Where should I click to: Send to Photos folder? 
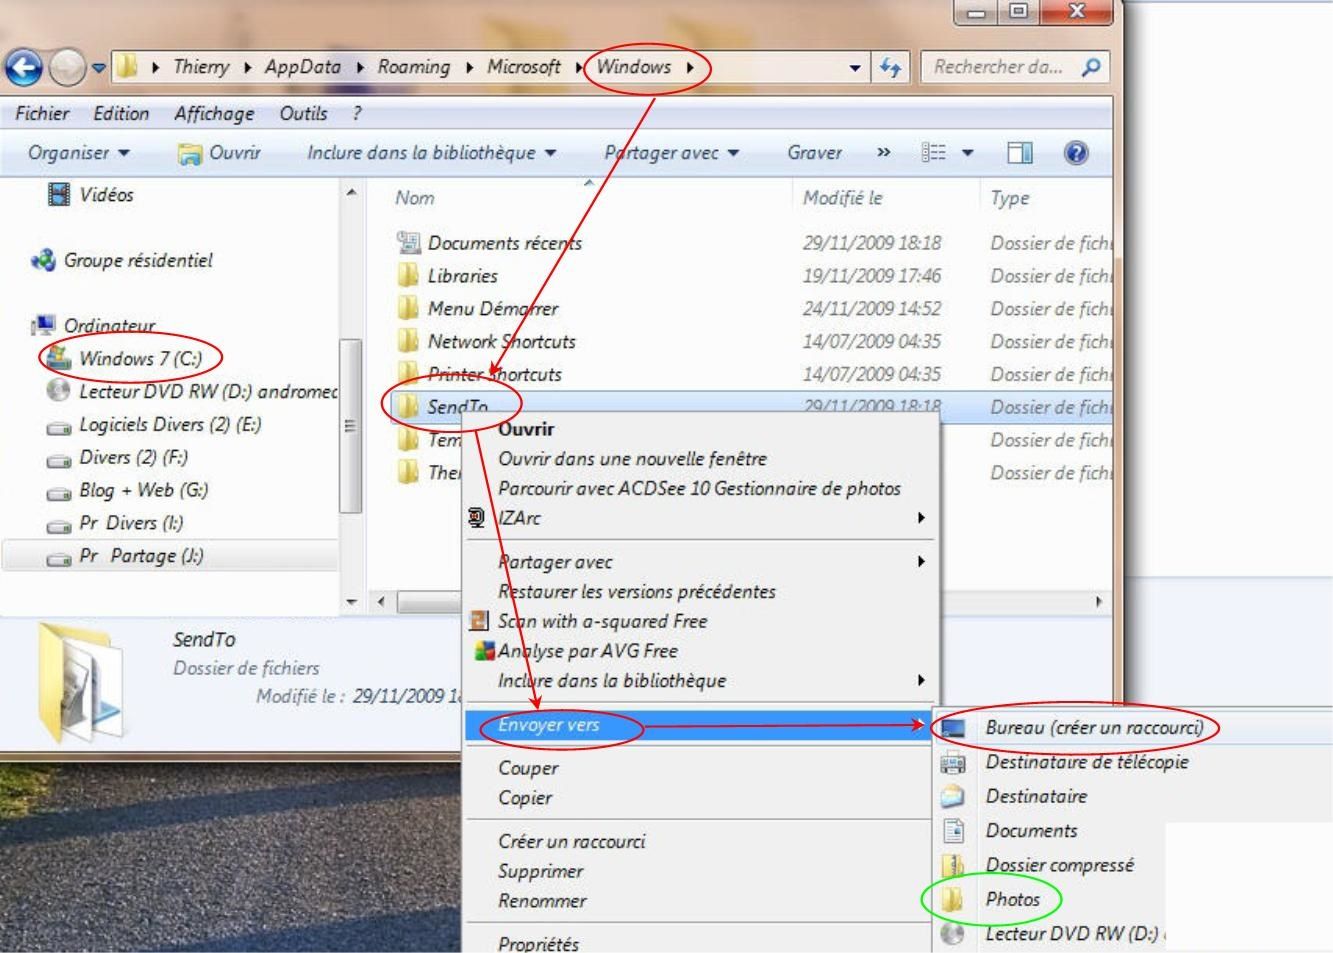[1012, 899]
